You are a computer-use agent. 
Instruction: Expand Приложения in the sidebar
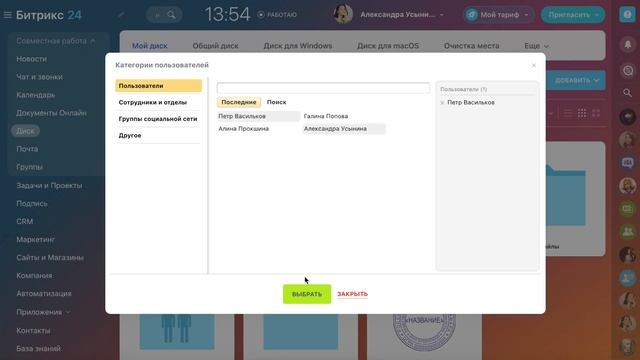tap(43, 312)
